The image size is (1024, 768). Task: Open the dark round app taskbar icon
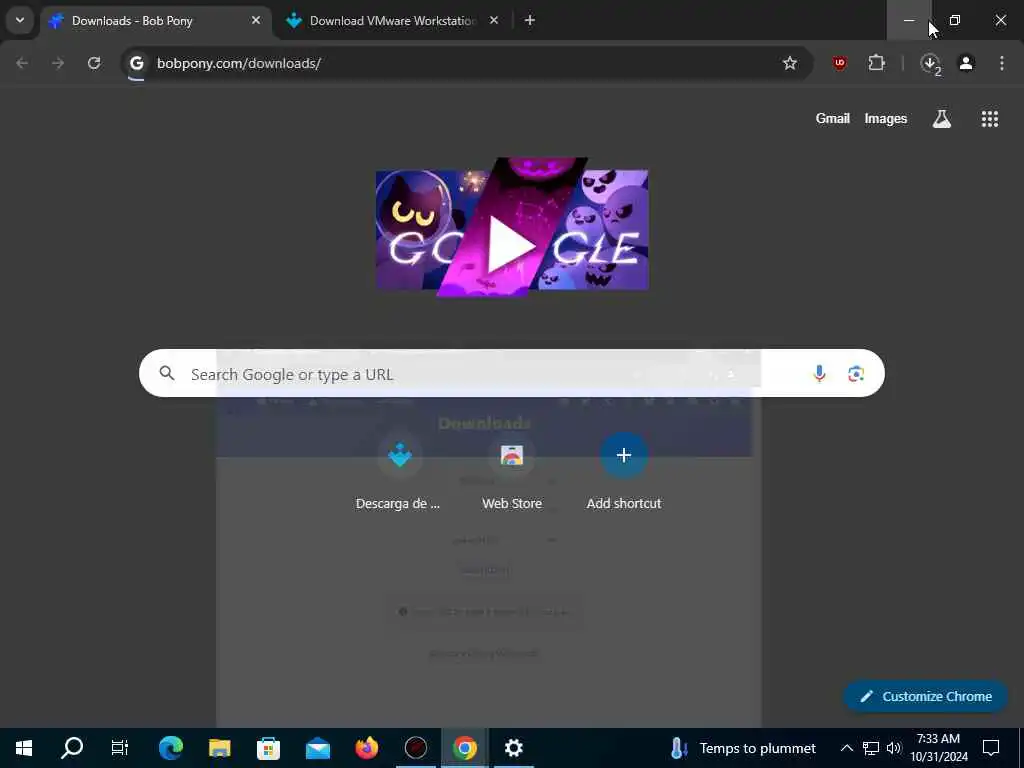click(415, 748)
